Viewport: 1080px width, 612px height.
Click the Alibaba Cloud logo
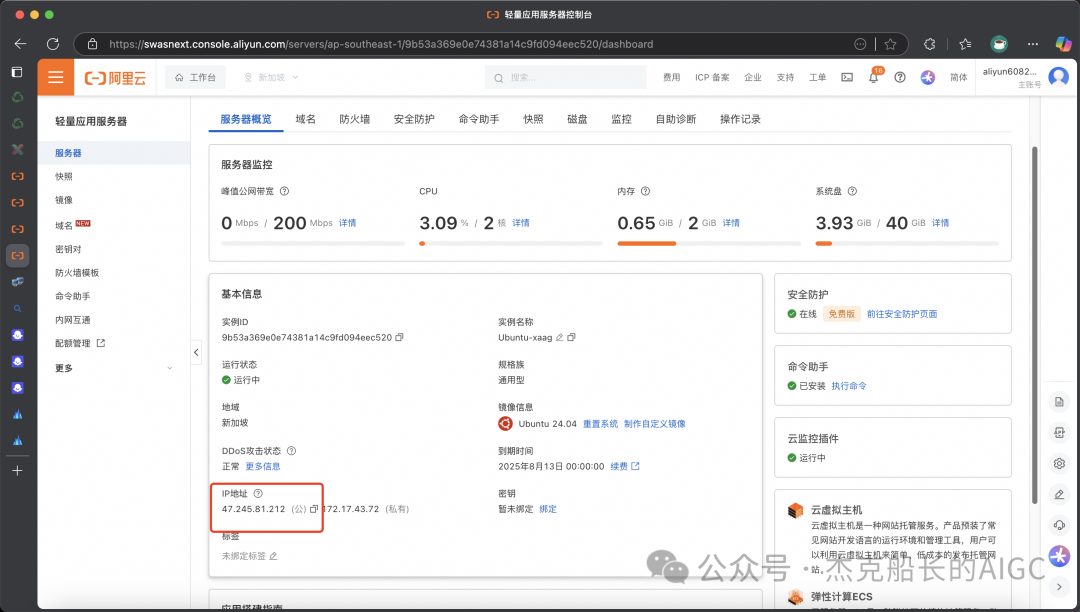tap(115, 78)
